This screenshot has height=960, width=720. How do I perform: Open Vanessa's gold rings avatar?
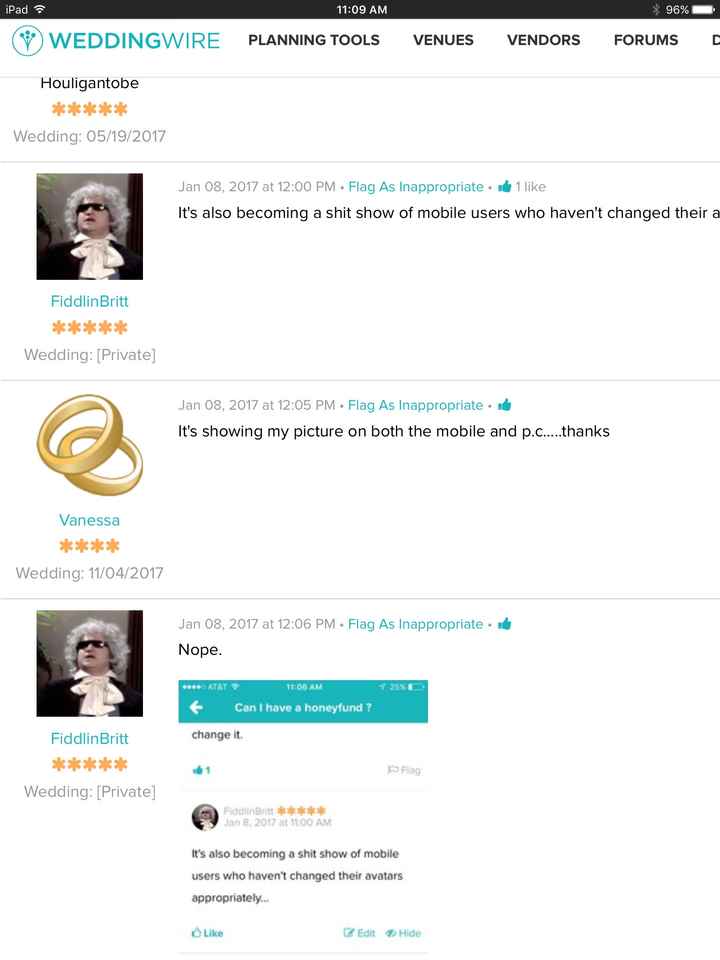coord(89,445)
